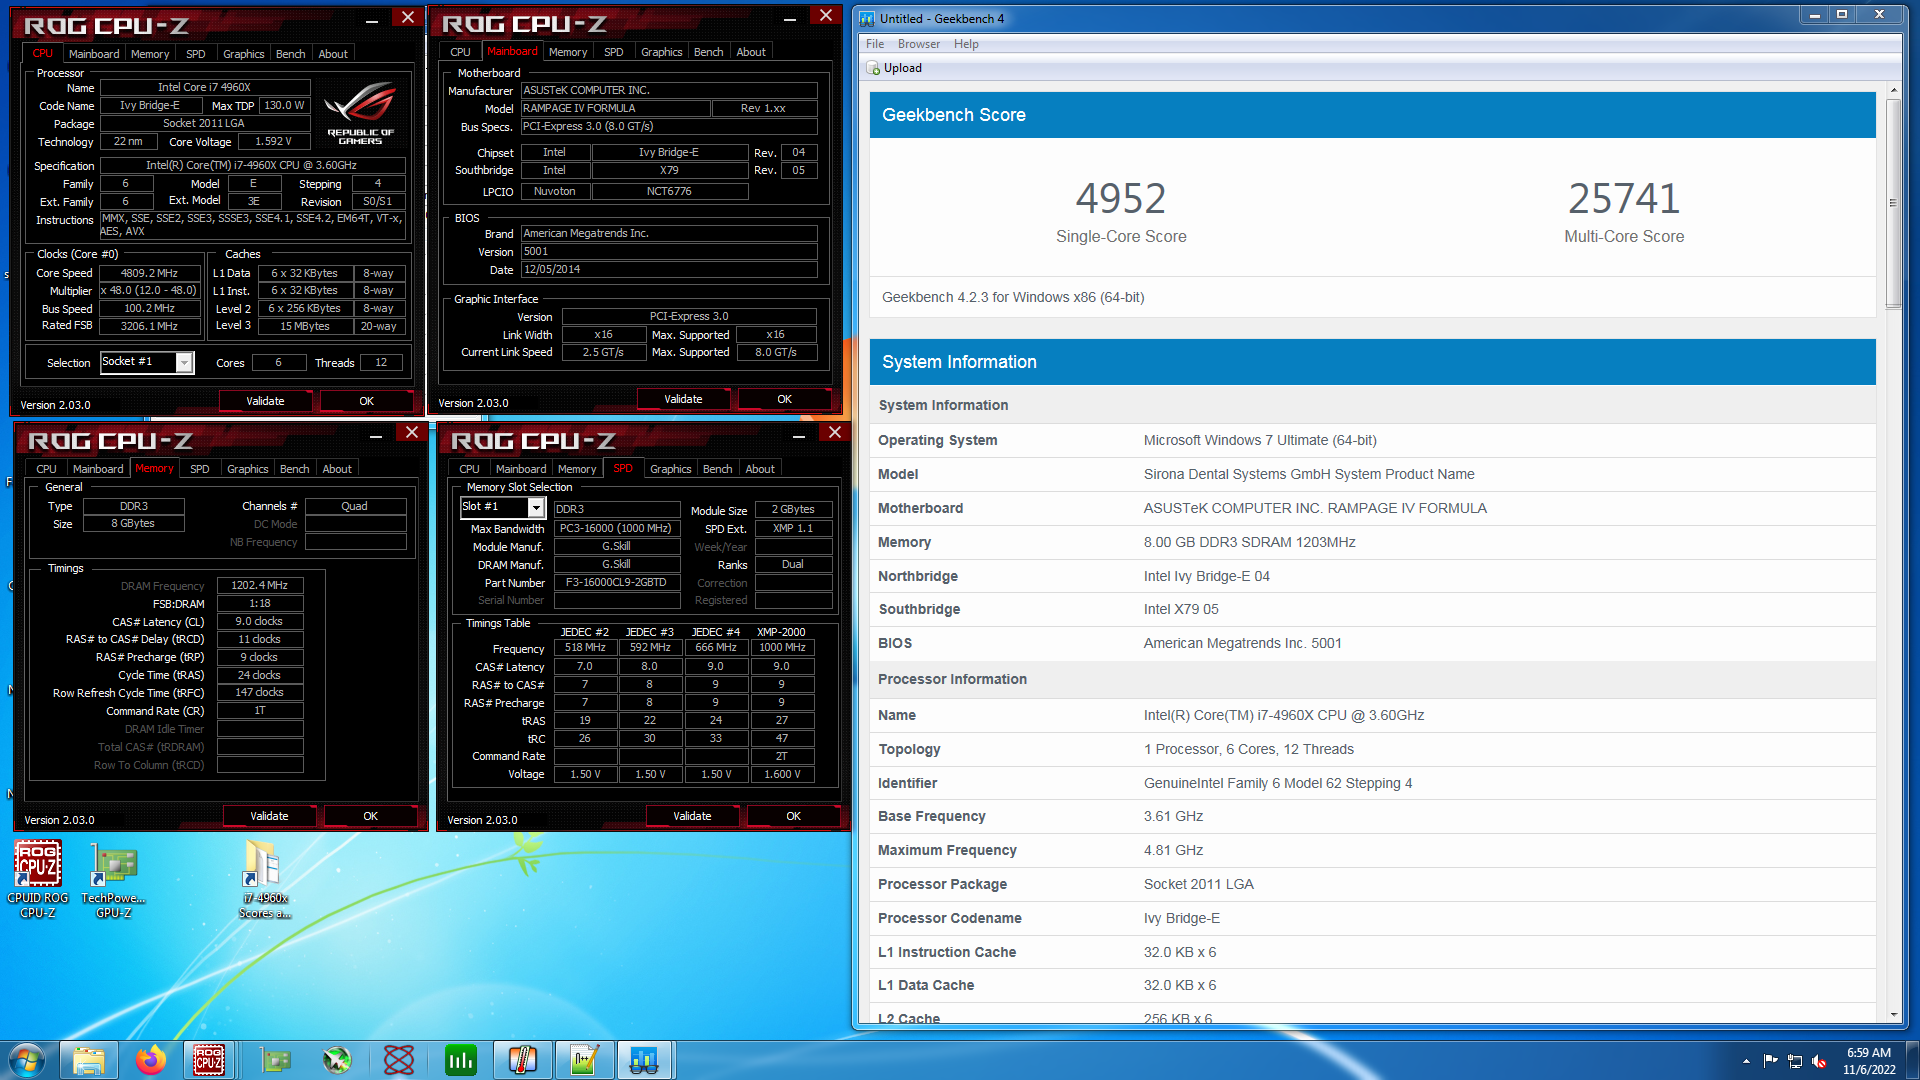
Task: Open Windows Explorer from the taskbar
Action: point(89,1060)
